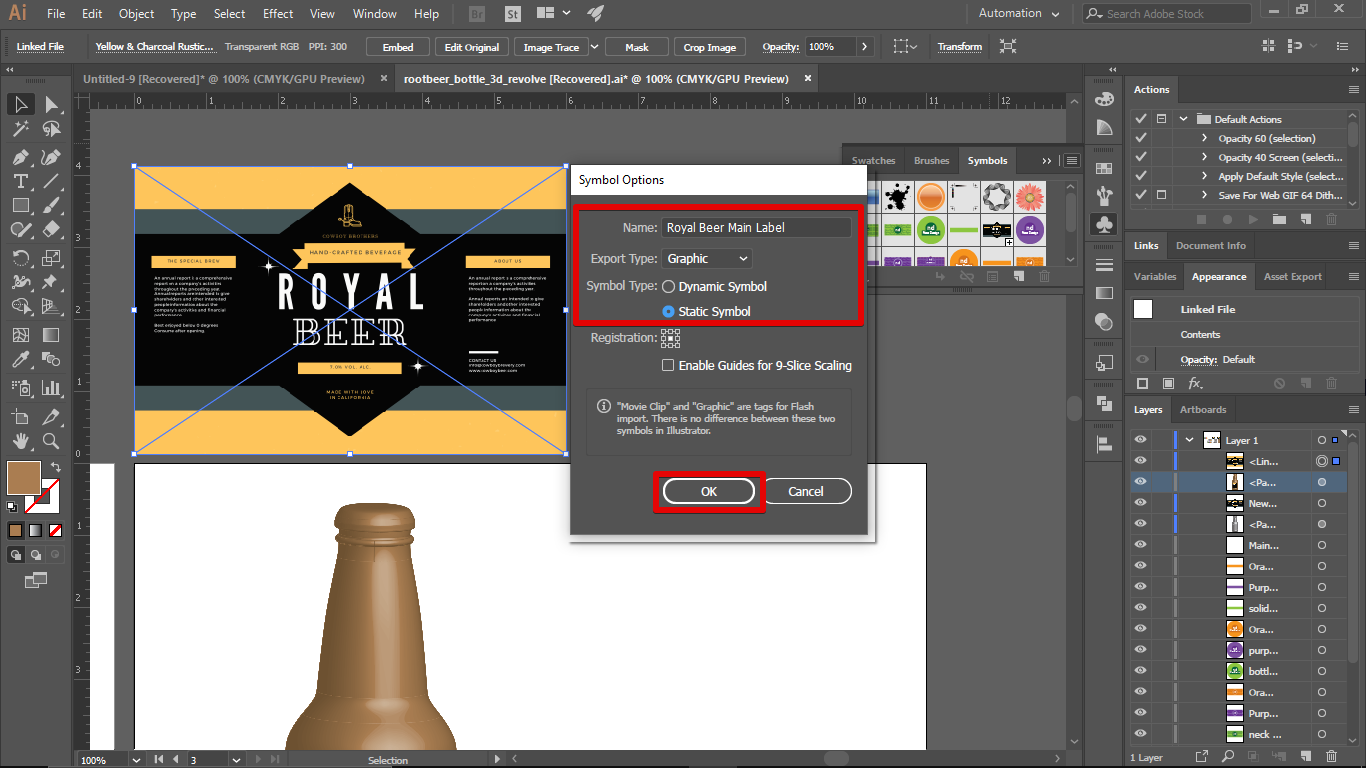Enable Guides for 9-Slice Scaling checkbox
The width and height of the screenshot is (1366, 768).
668,366
